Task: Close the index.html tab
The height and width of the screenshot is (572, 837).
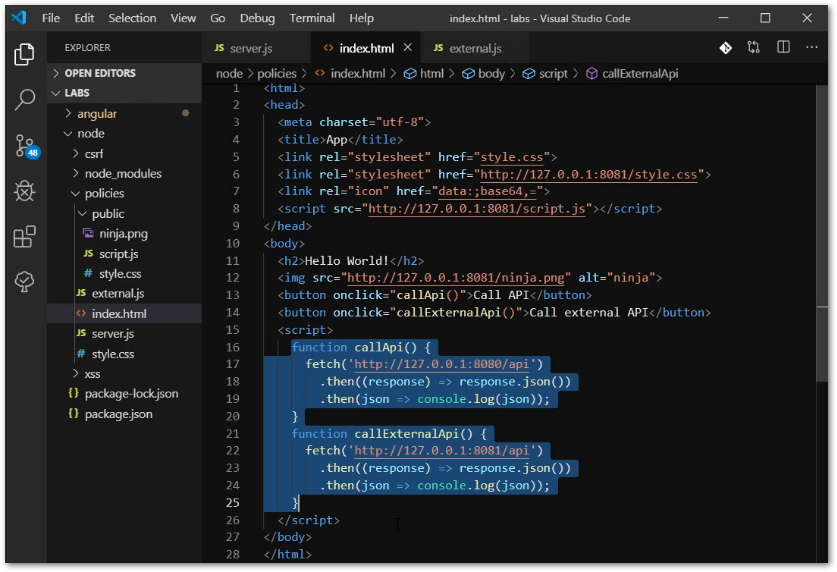Action: [407, 47]
